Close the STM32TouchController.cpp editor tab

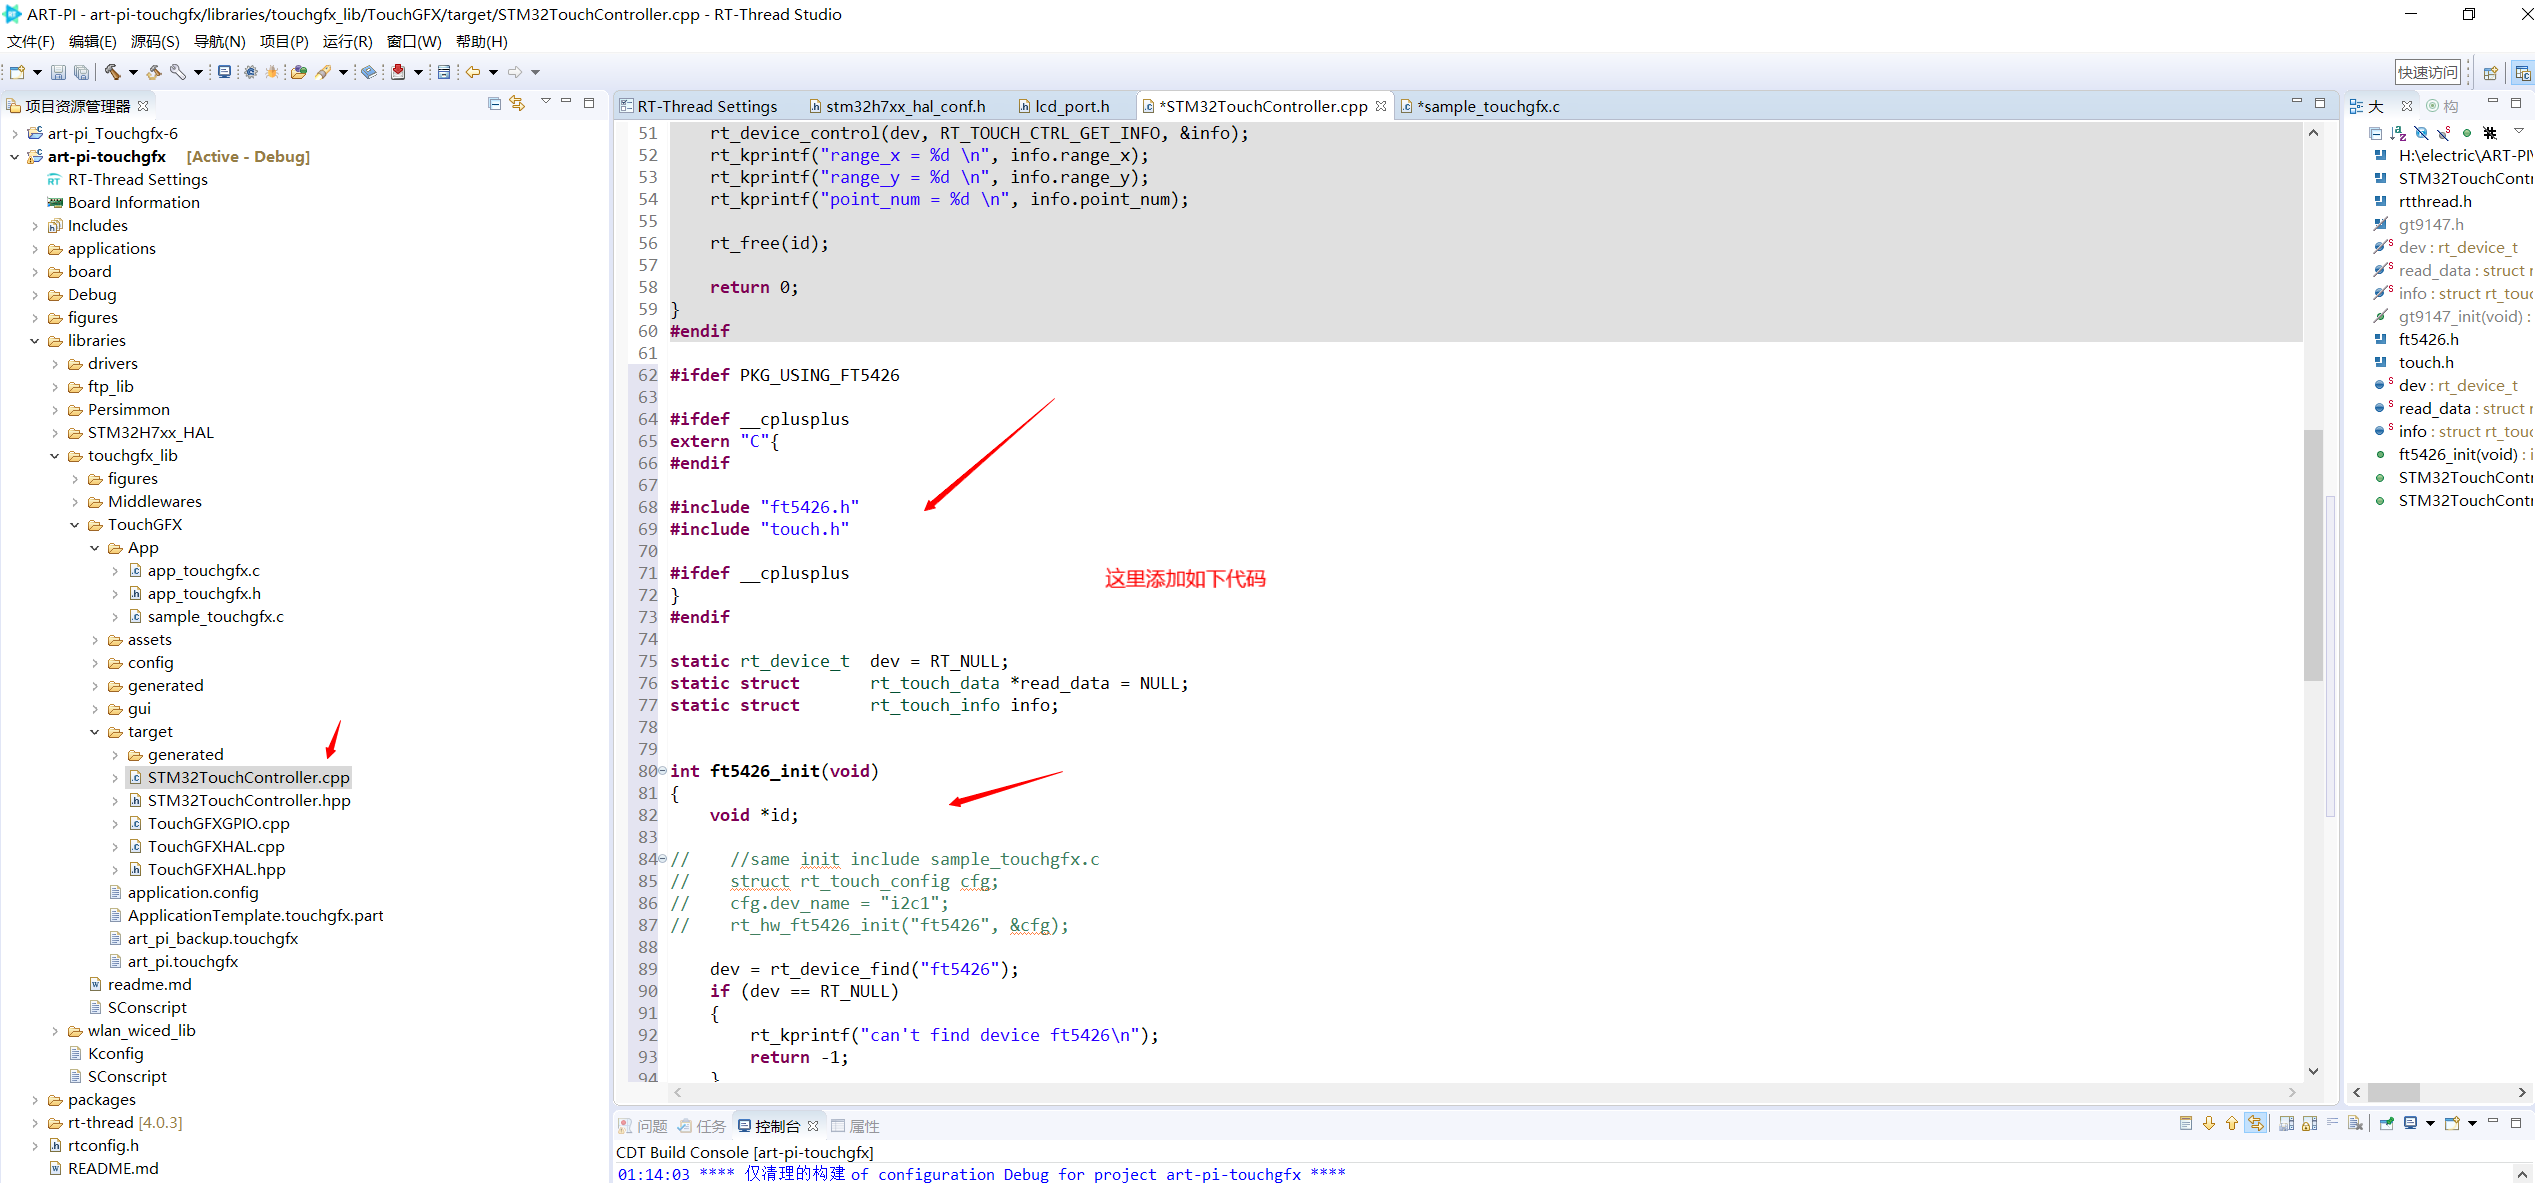click(x=1381, y=106)
